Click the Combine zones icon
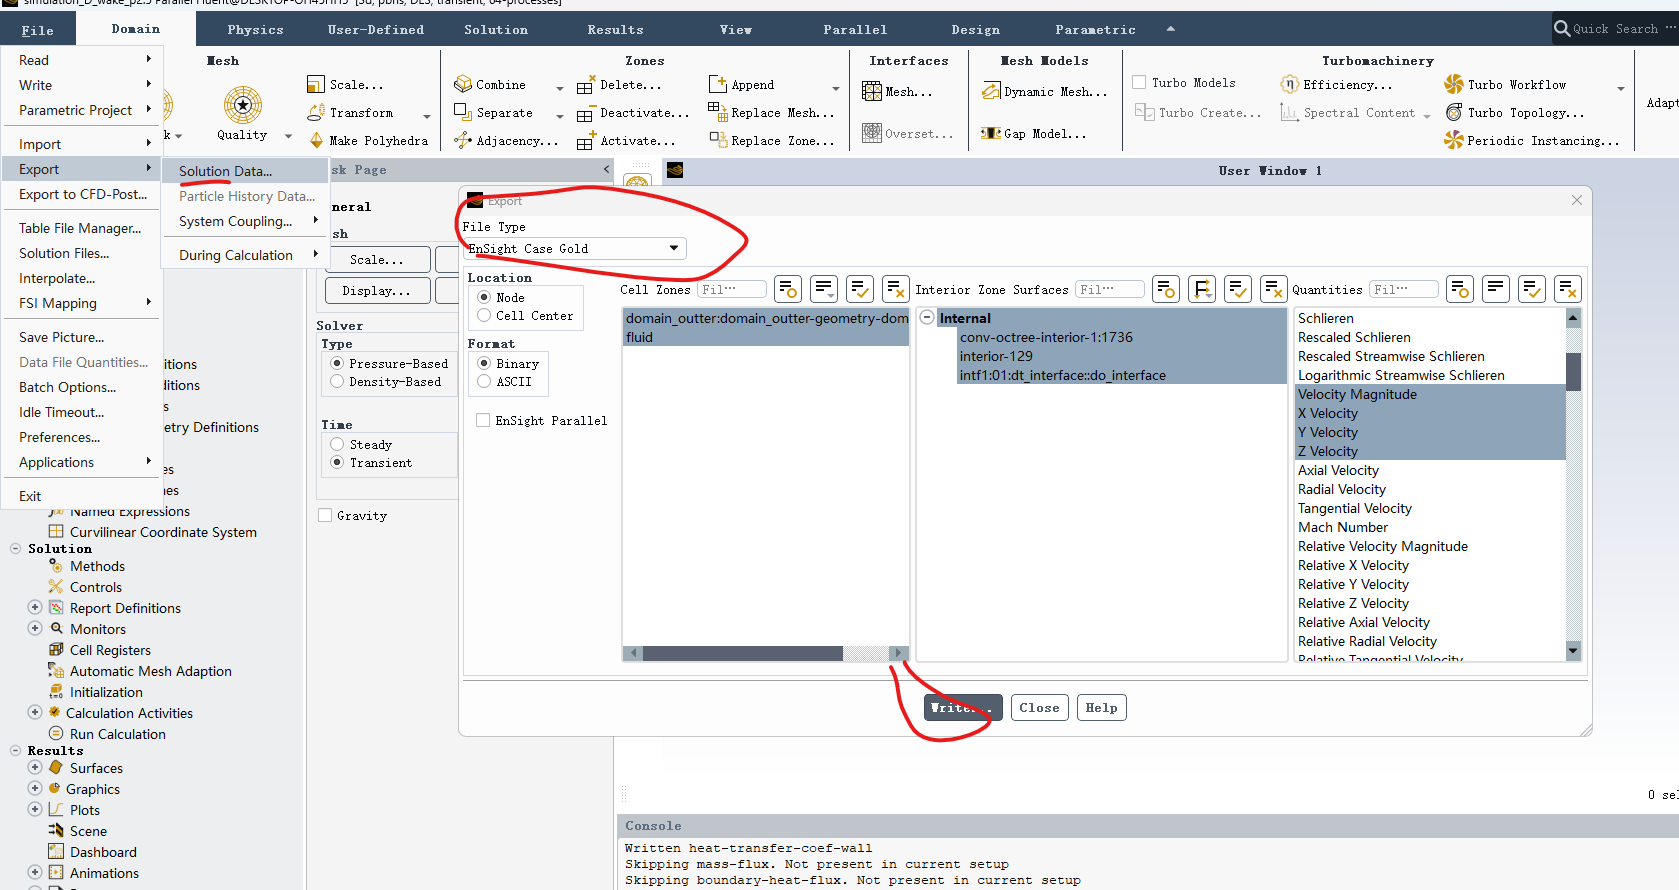The width and height of the screenshot is (1679, 890). 463,85
